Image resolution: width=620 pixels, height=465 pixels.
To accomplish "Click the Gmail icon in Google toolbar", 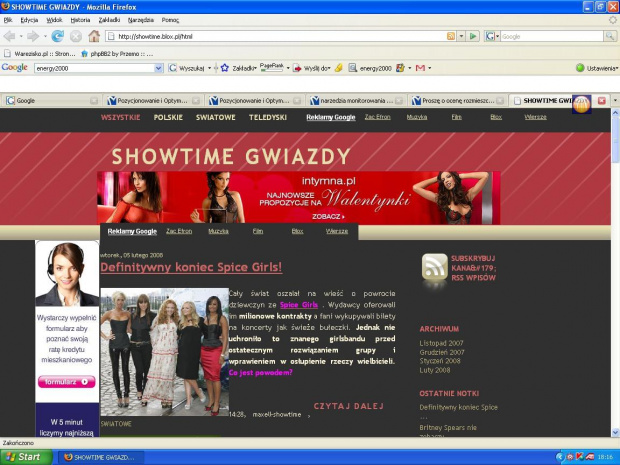I will click(x=421, y=68).
